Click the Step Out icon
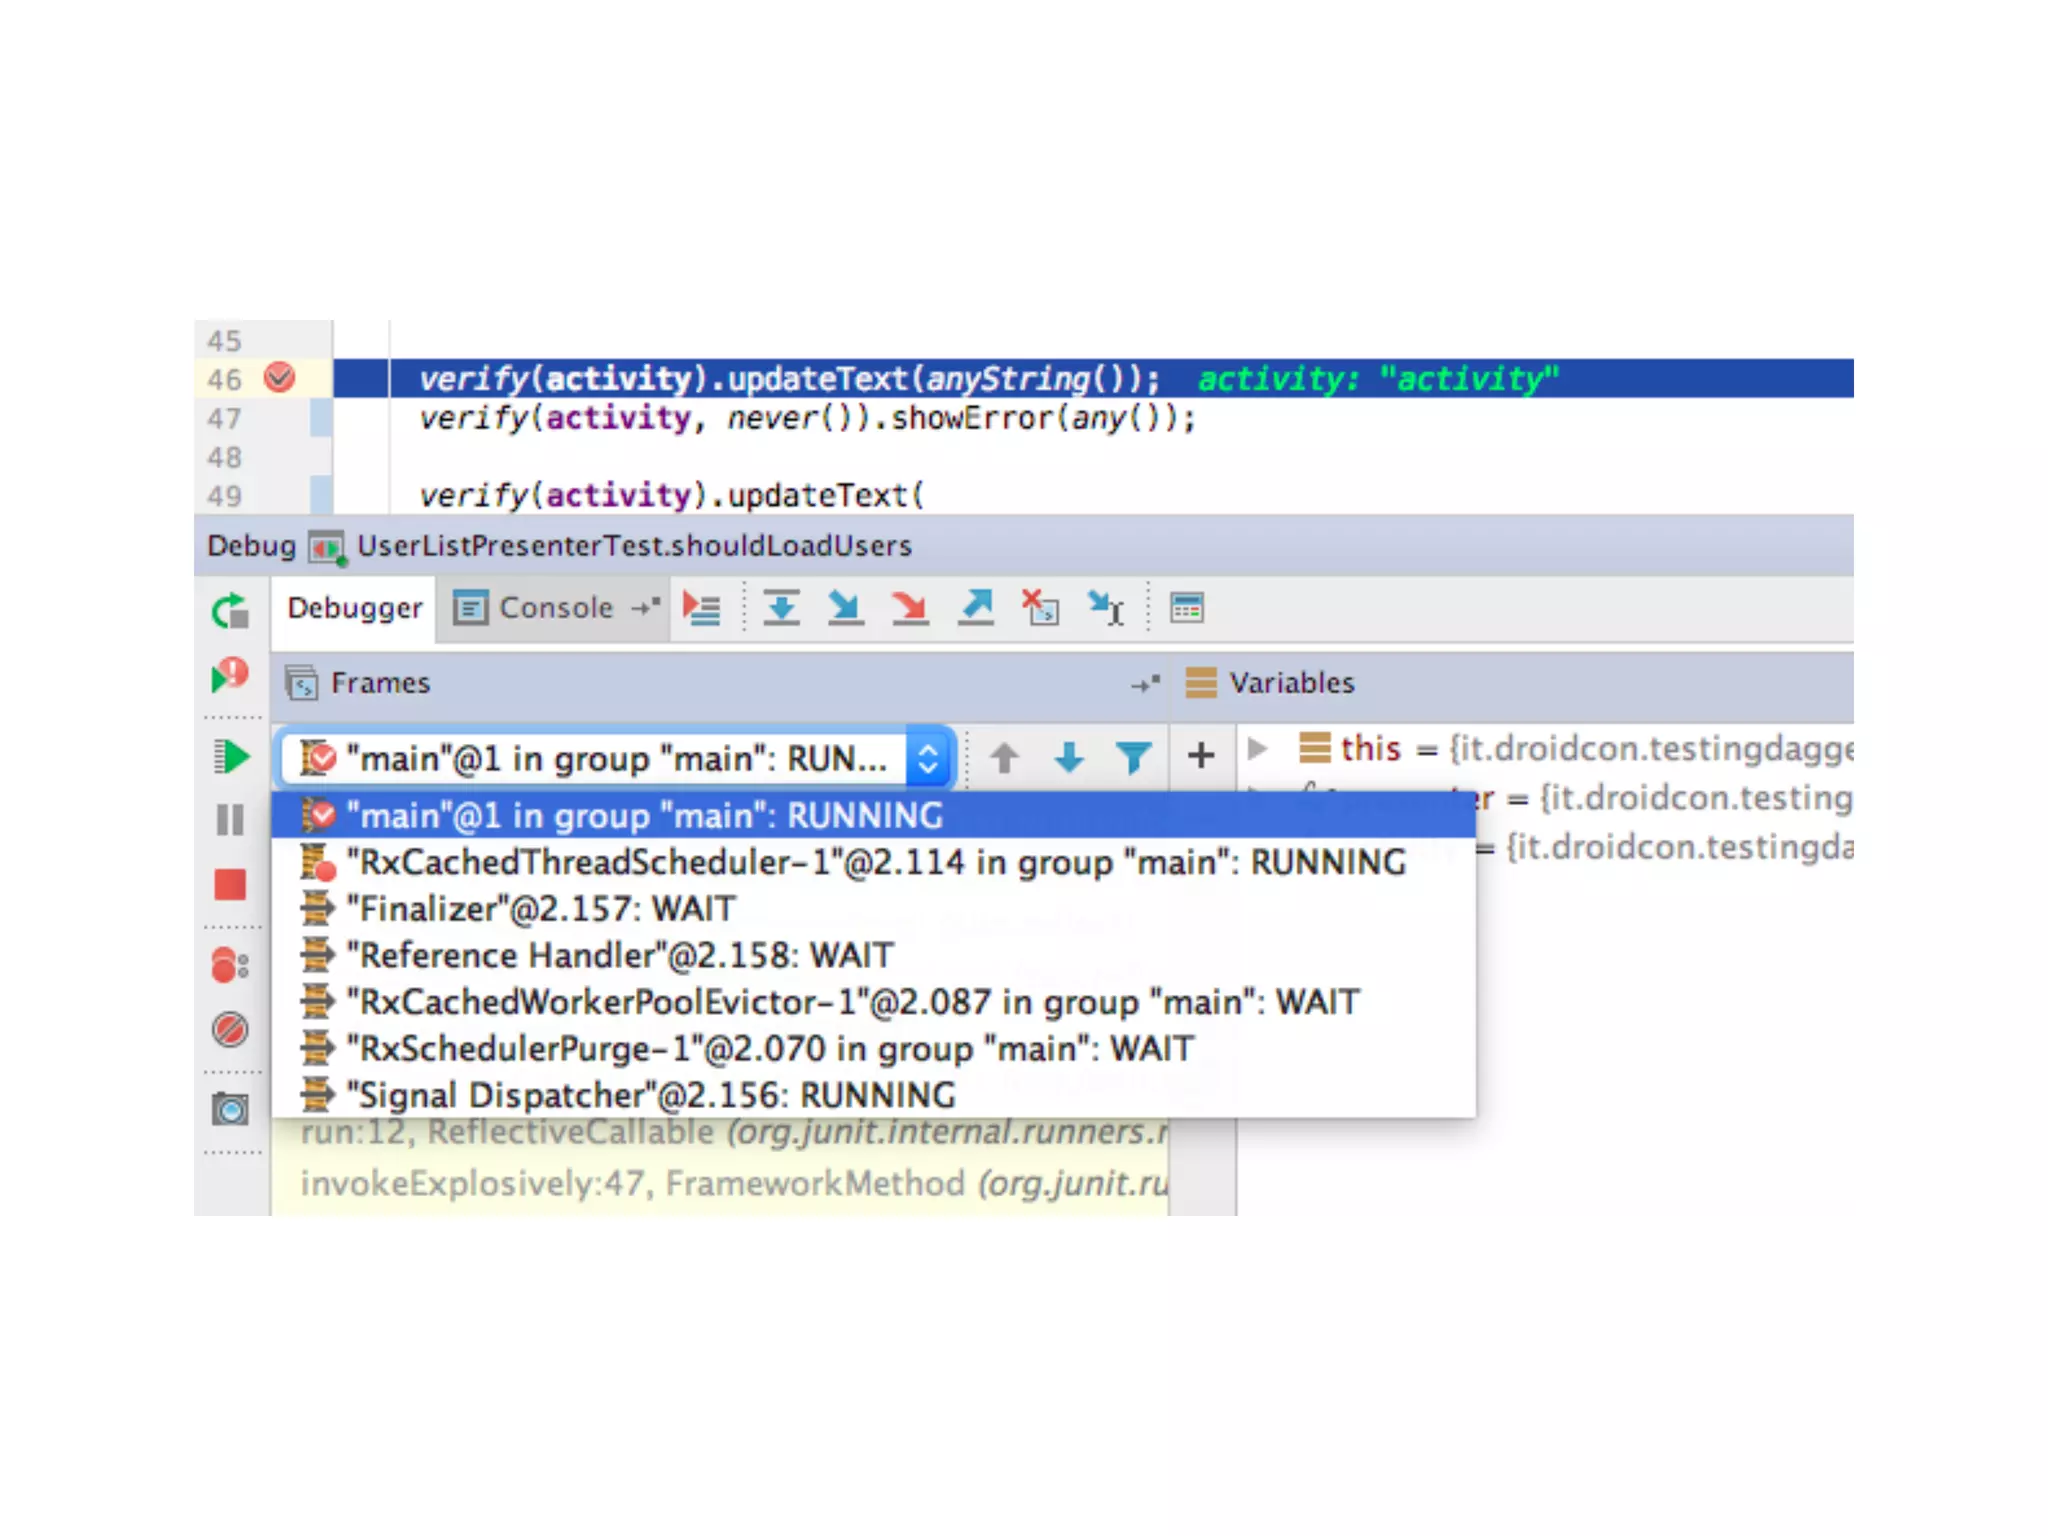The width and height of the screenshot is (2048, 1536). [x=976, y=607]
